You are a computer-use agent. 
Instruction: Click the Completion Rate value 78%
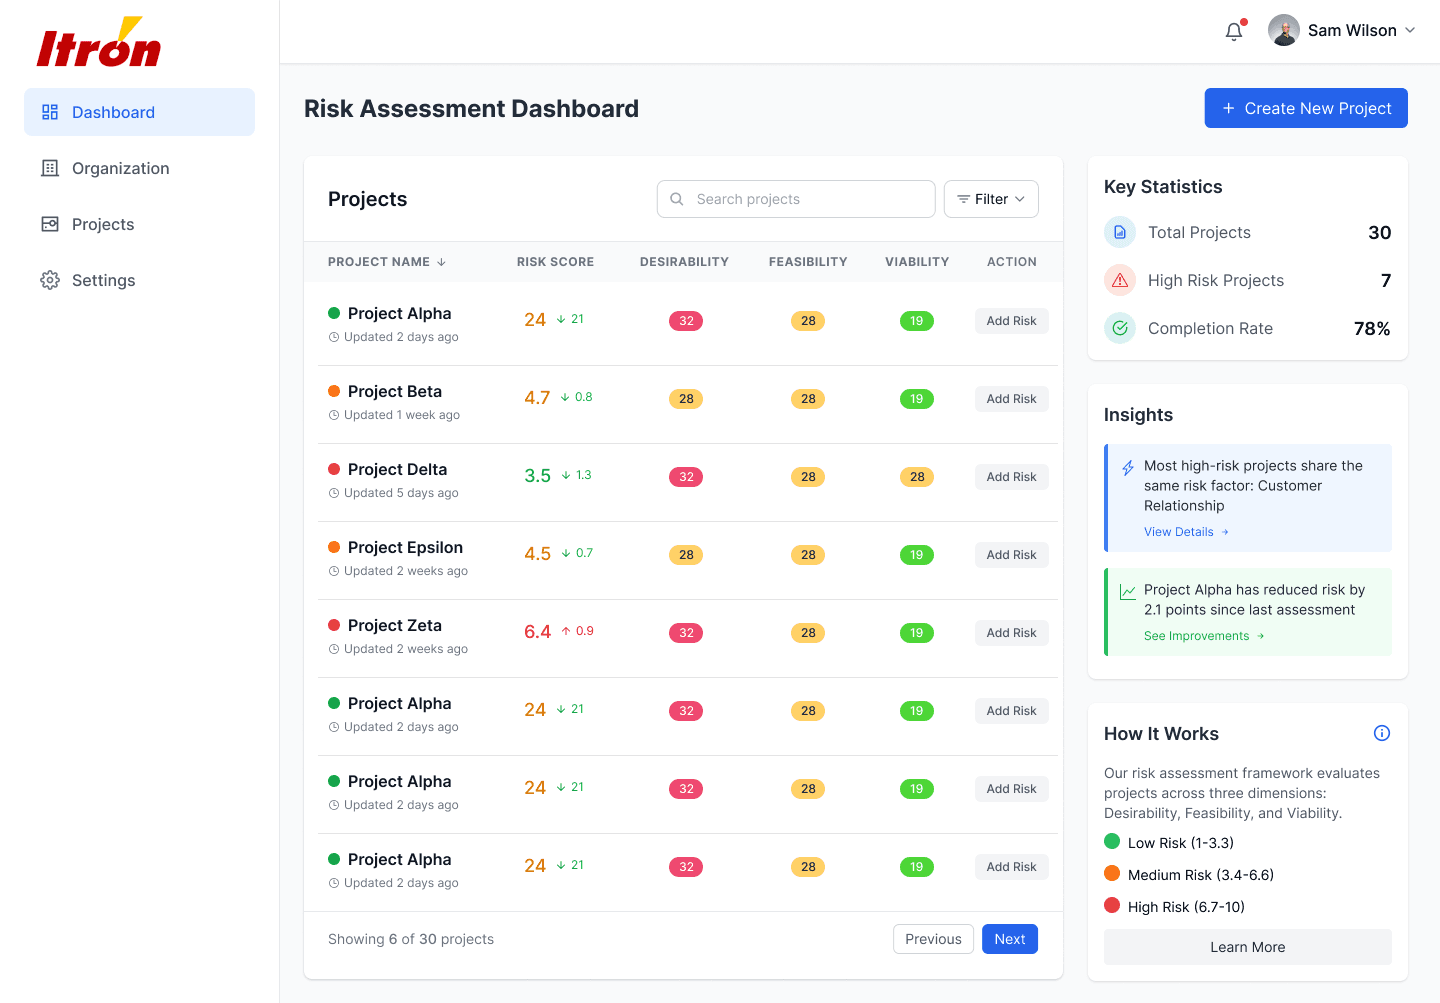1372,328
